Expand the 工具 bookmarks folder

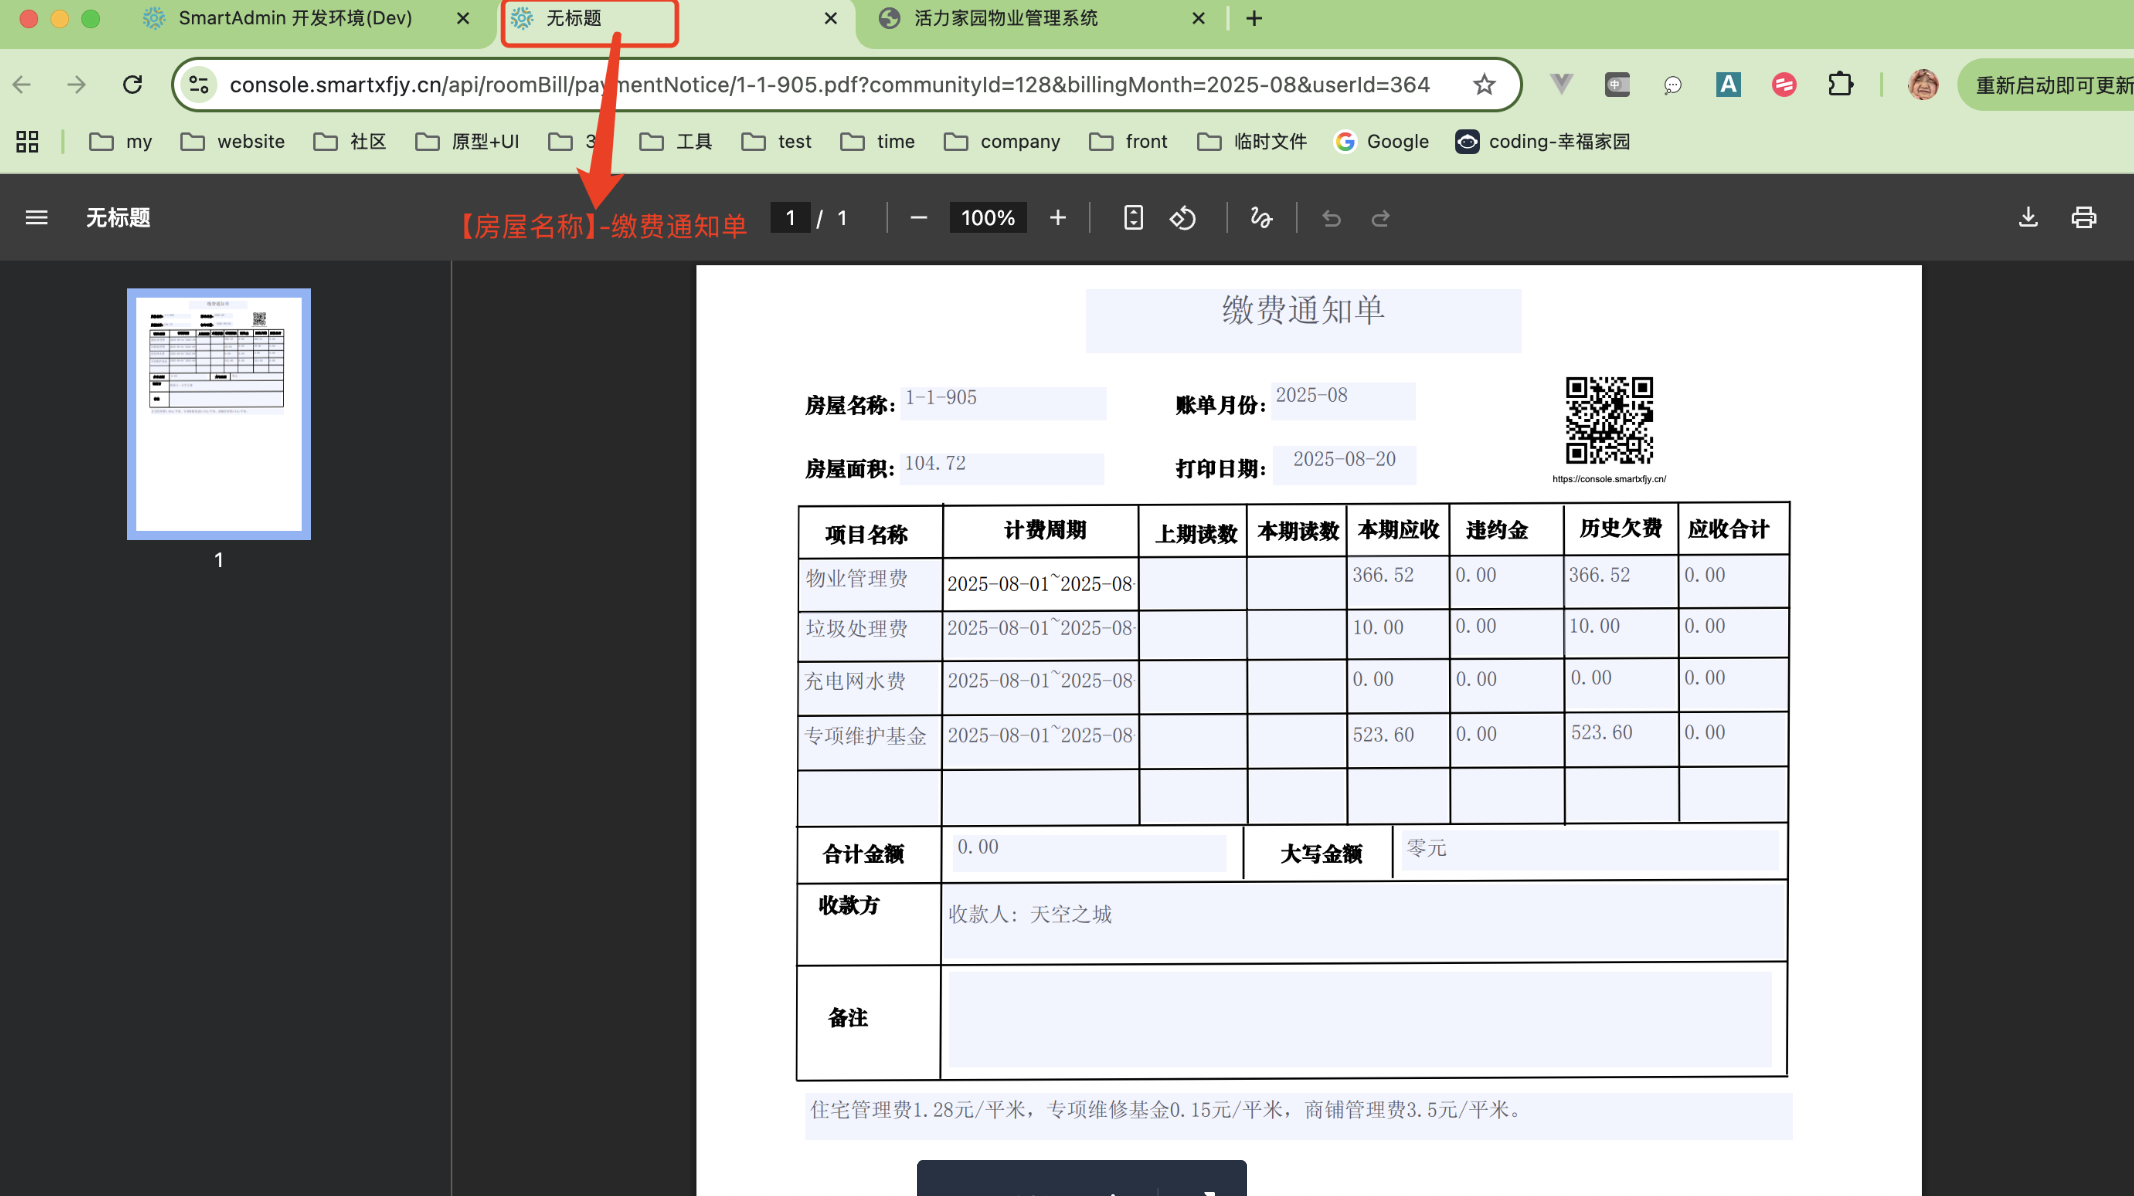tap(674, 141)
